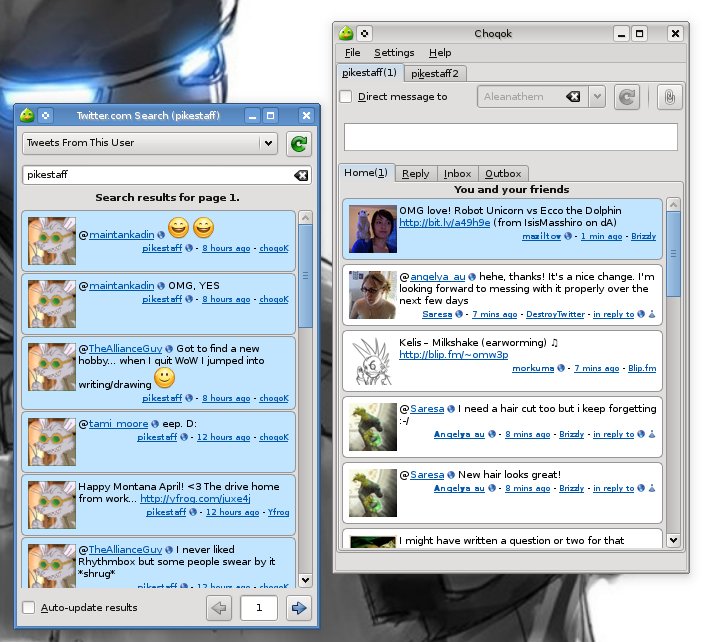Click the reload friends list icon

point(627,97)
